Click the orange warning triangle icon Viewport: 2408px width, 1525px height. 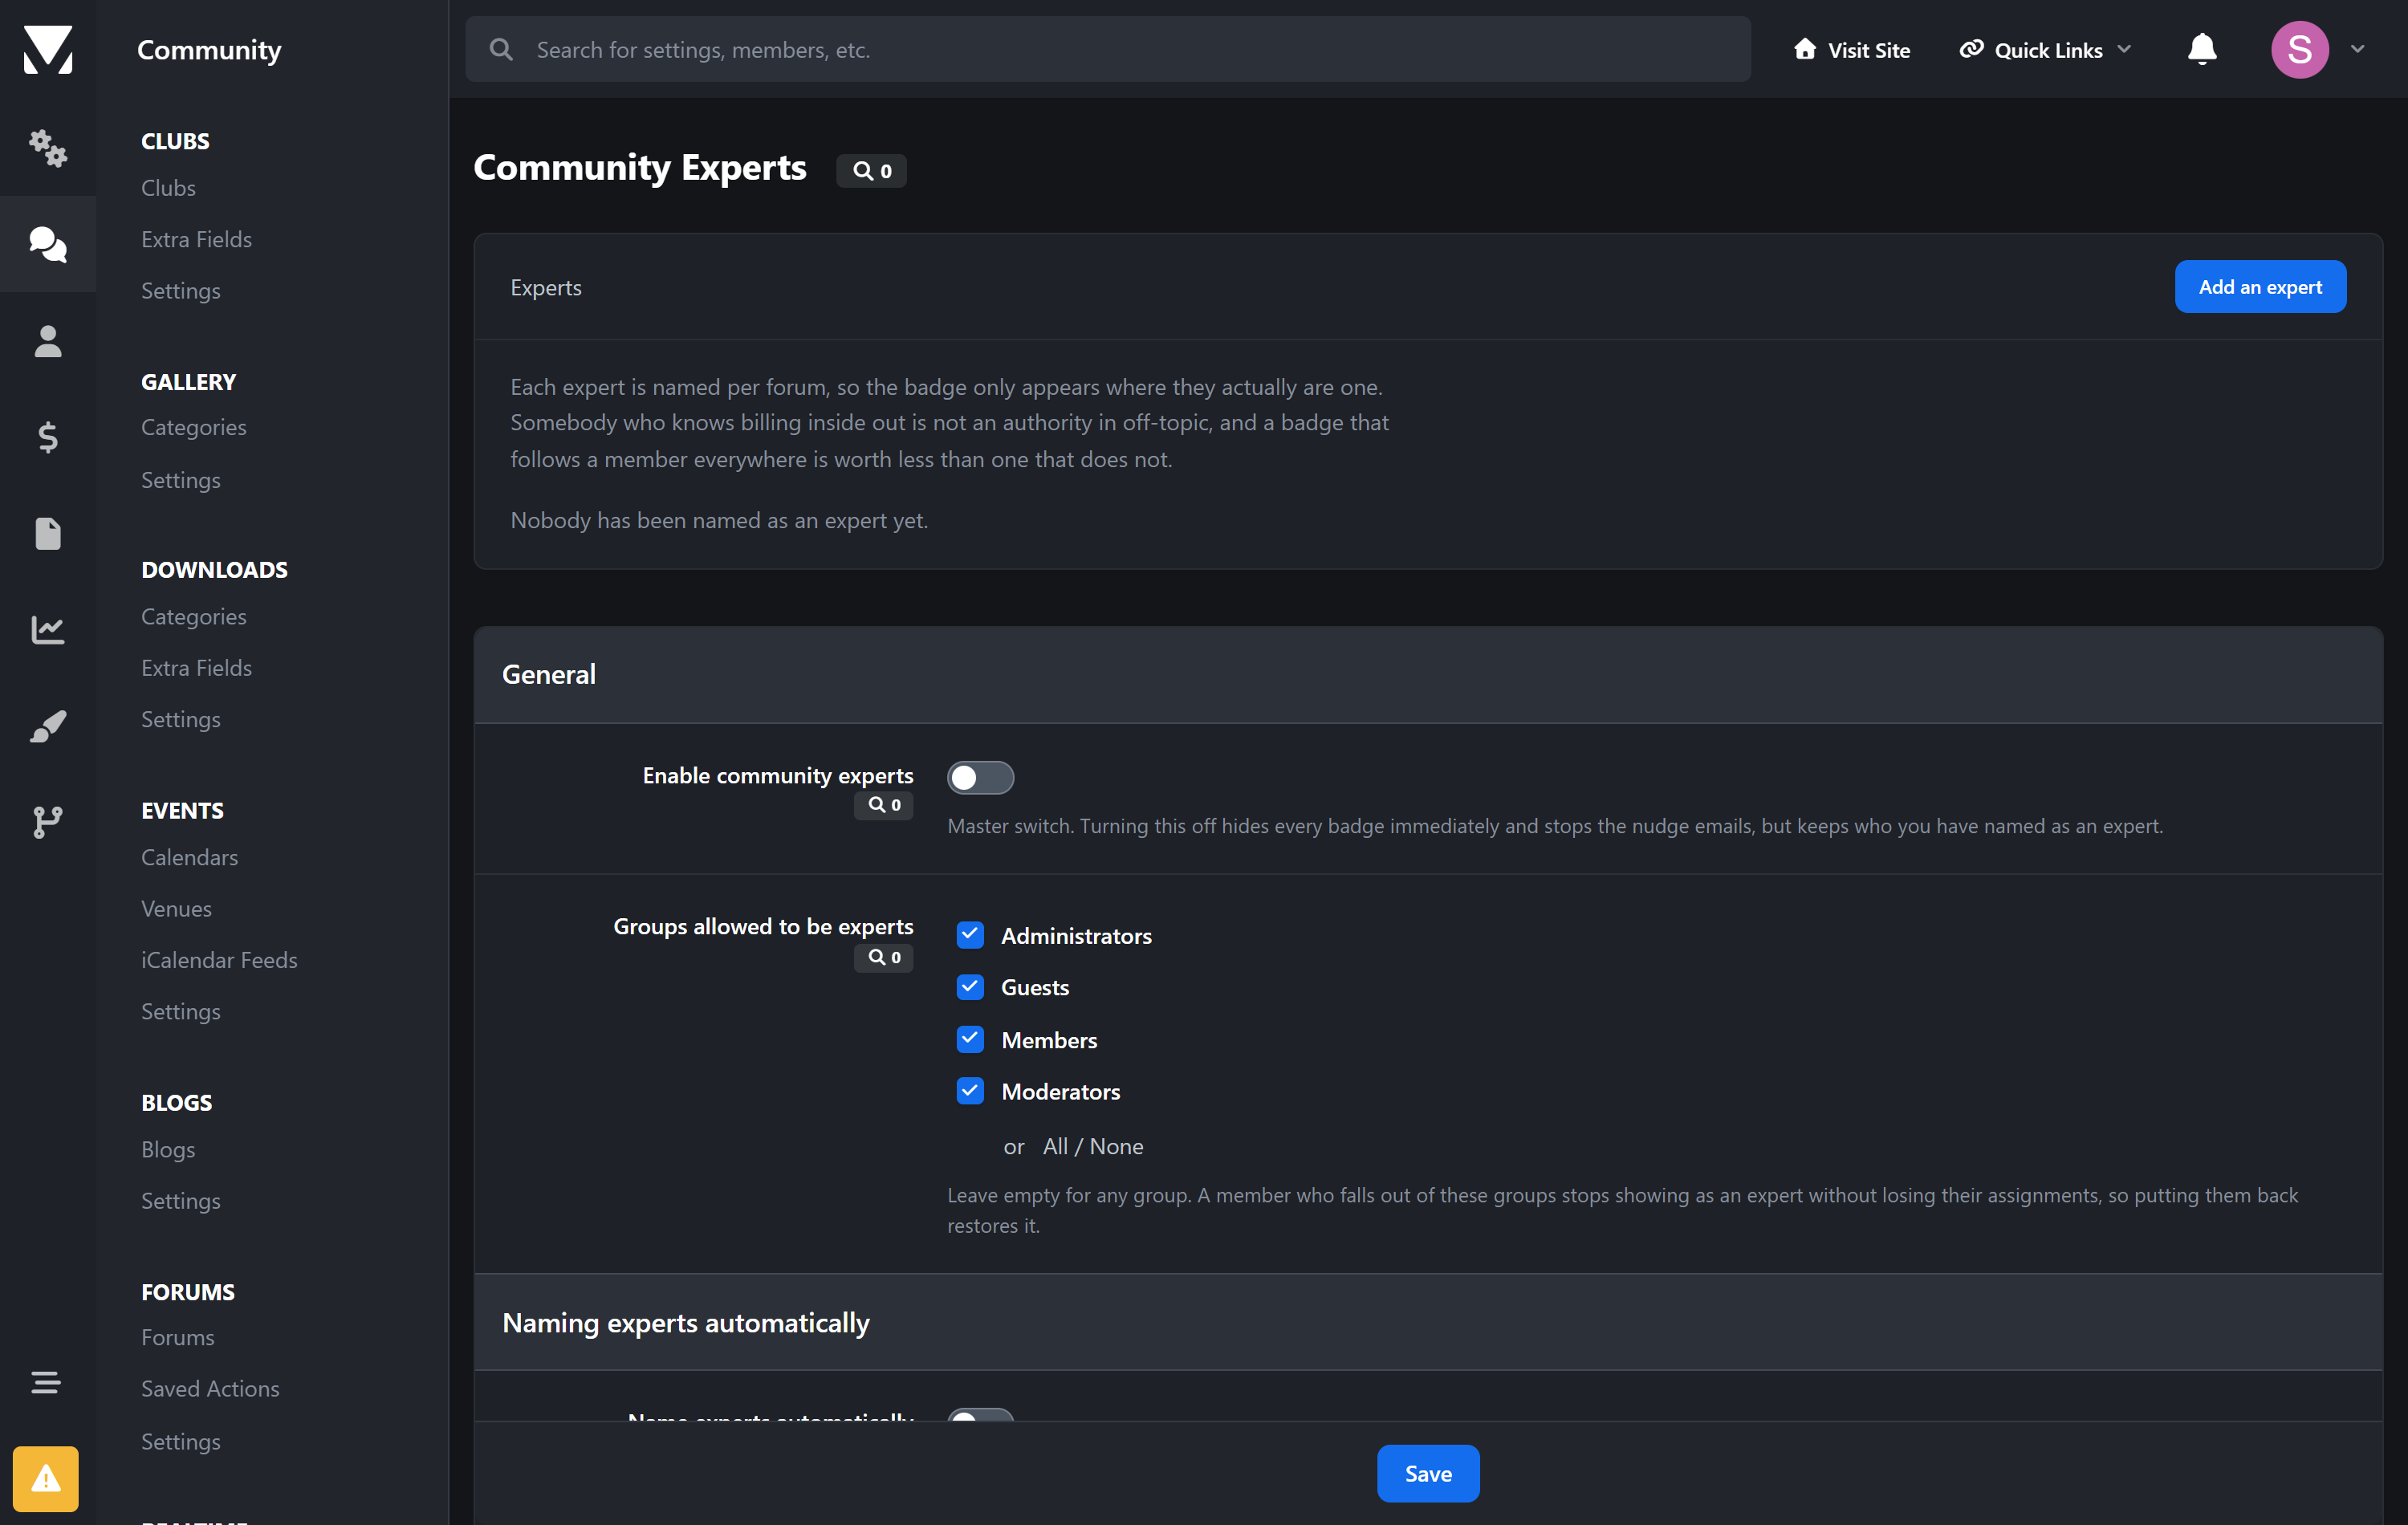45,1478
